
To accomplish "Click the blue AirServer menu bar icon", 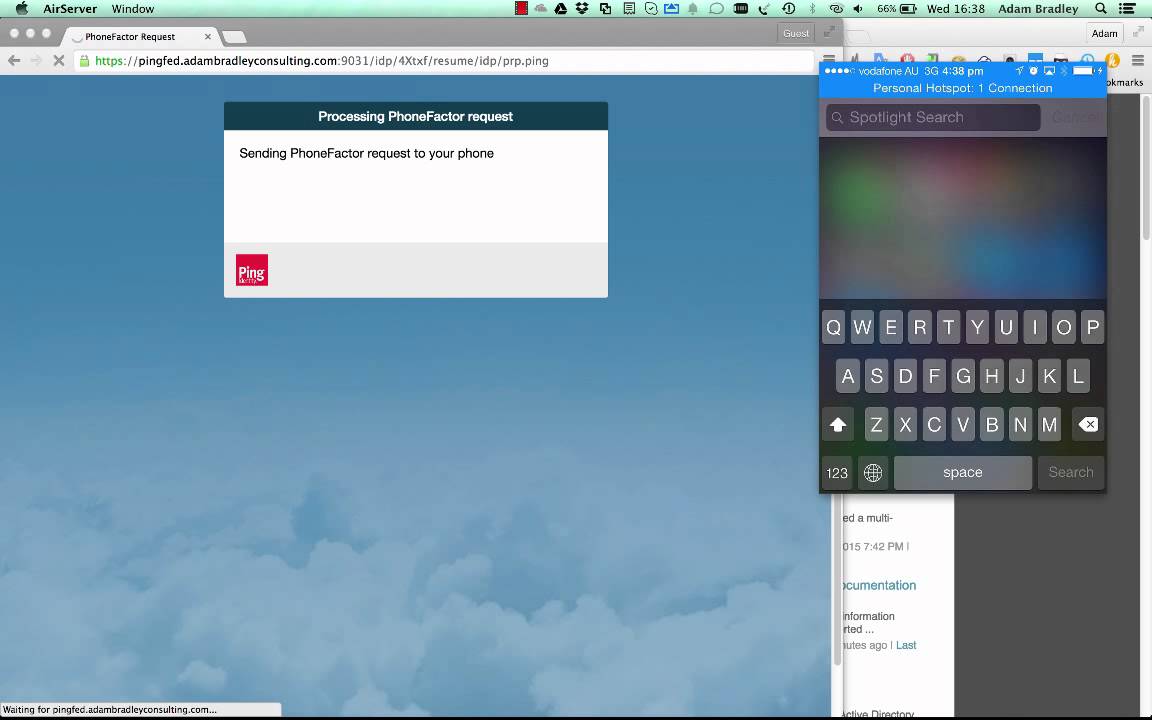I will tap(672, 9).
